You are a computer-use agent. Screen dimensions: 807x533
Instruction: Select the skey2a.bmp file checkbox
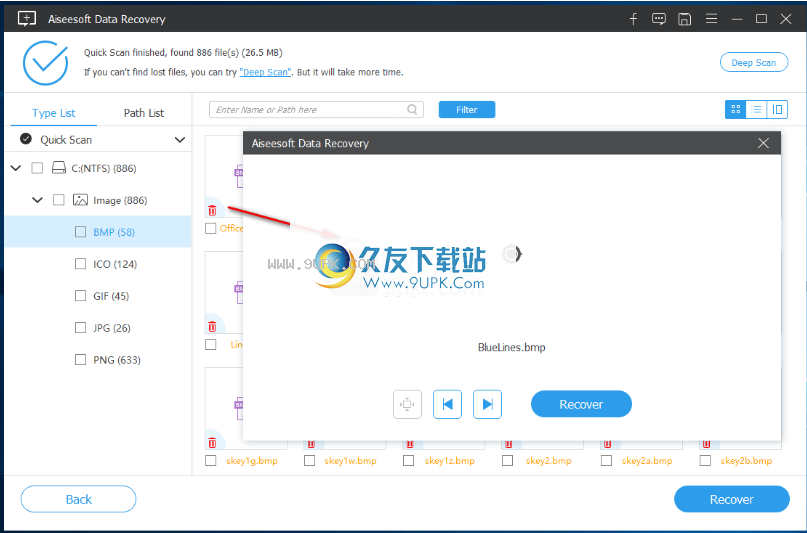606,460
